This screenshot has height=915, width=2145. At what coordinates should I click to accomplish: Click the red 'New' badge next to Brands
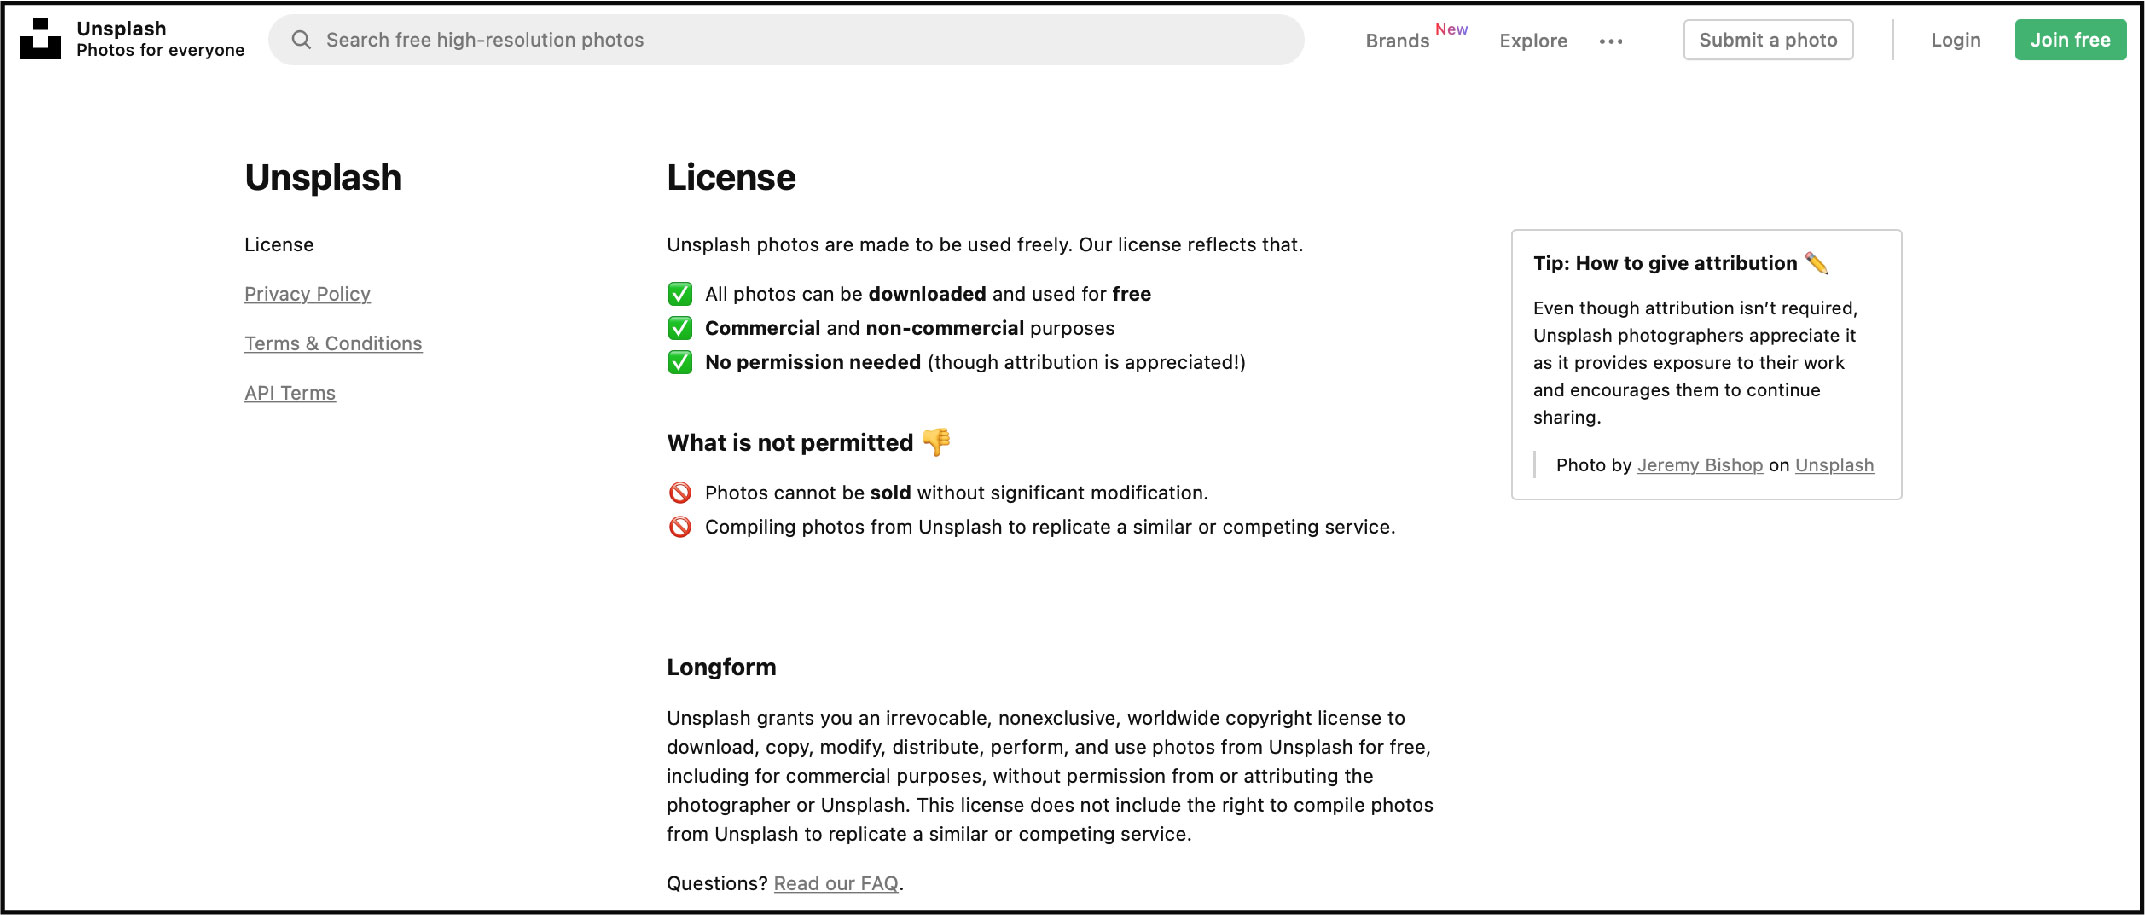[1451, 29]
